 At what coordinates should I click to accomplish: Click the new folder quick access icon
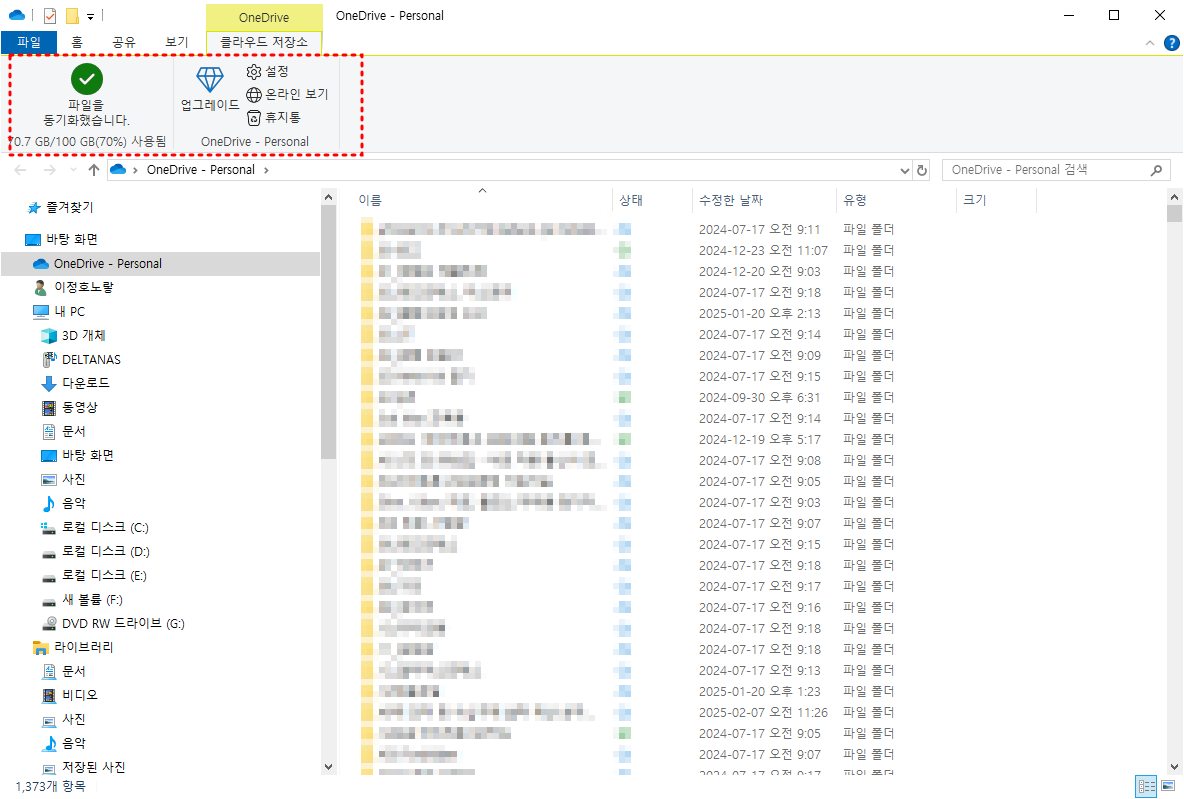(x=72, y=15)
